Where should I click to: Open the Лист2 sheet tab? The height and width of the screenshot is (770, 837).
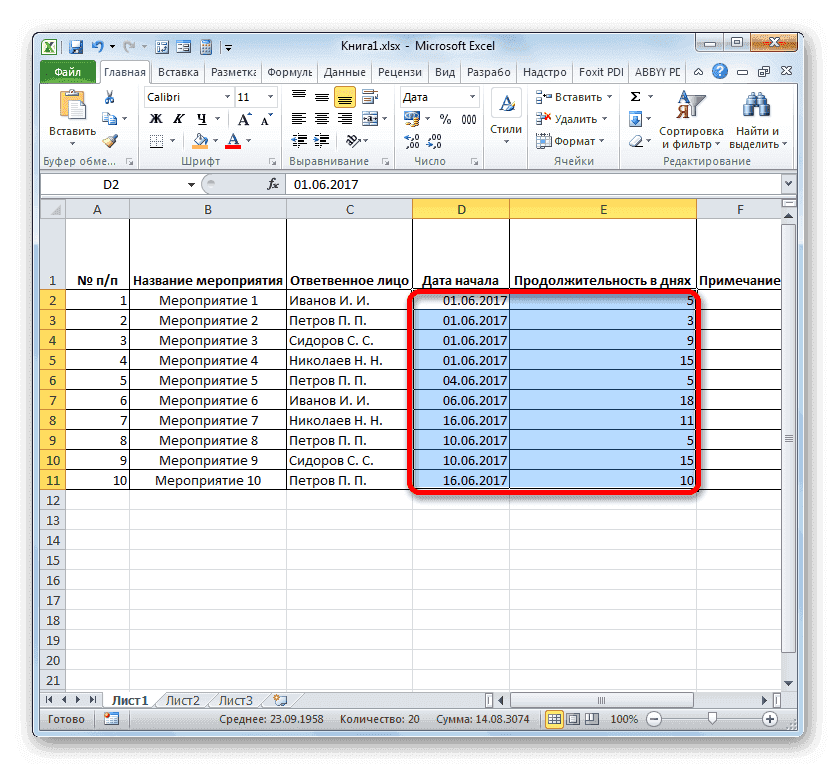coord(181,700)
